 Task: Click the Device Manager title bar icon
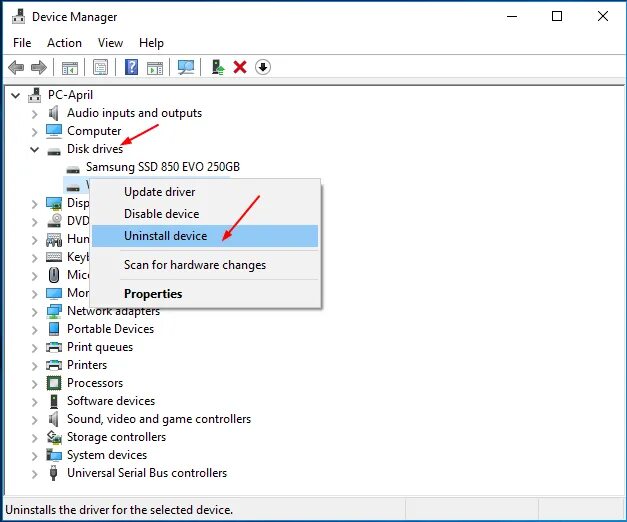(19, 16)
